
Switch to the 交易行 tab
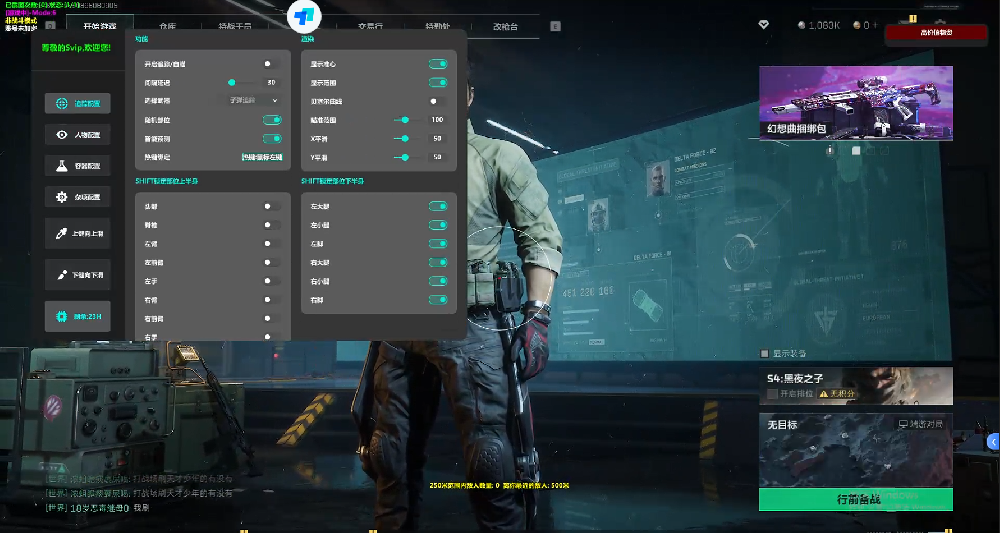point(371,27)
